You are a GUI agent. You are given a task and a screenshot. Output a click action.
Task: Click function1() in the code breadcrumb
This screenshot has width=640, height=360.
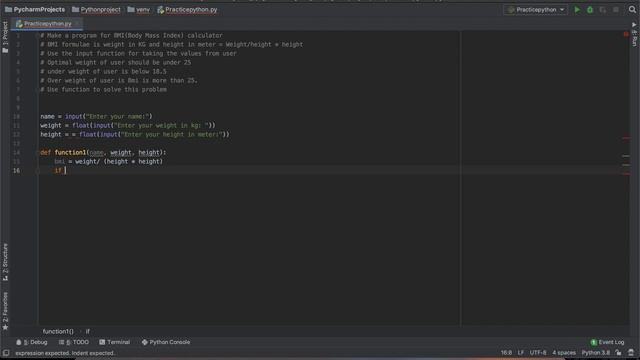click(58, 331)
